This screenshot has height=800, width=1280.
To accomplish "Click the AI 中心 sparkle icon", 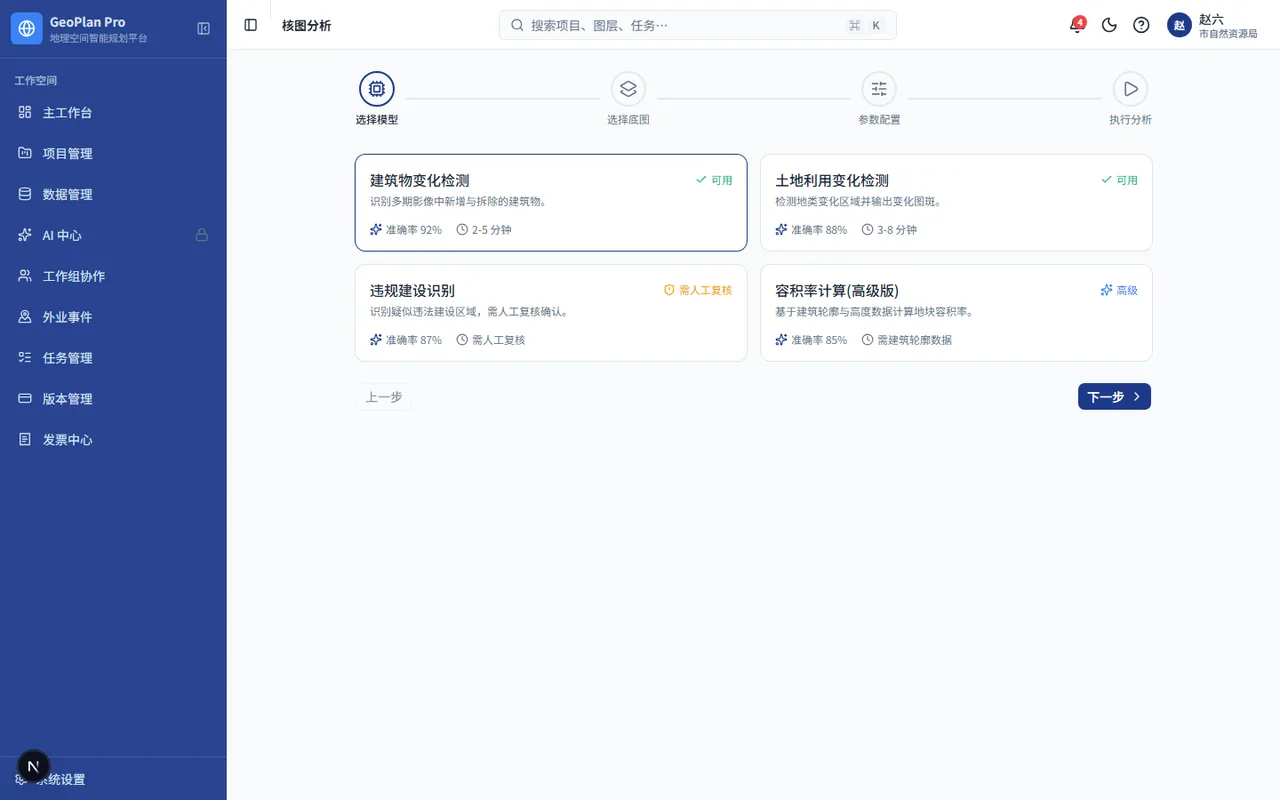I will point(25,235).
